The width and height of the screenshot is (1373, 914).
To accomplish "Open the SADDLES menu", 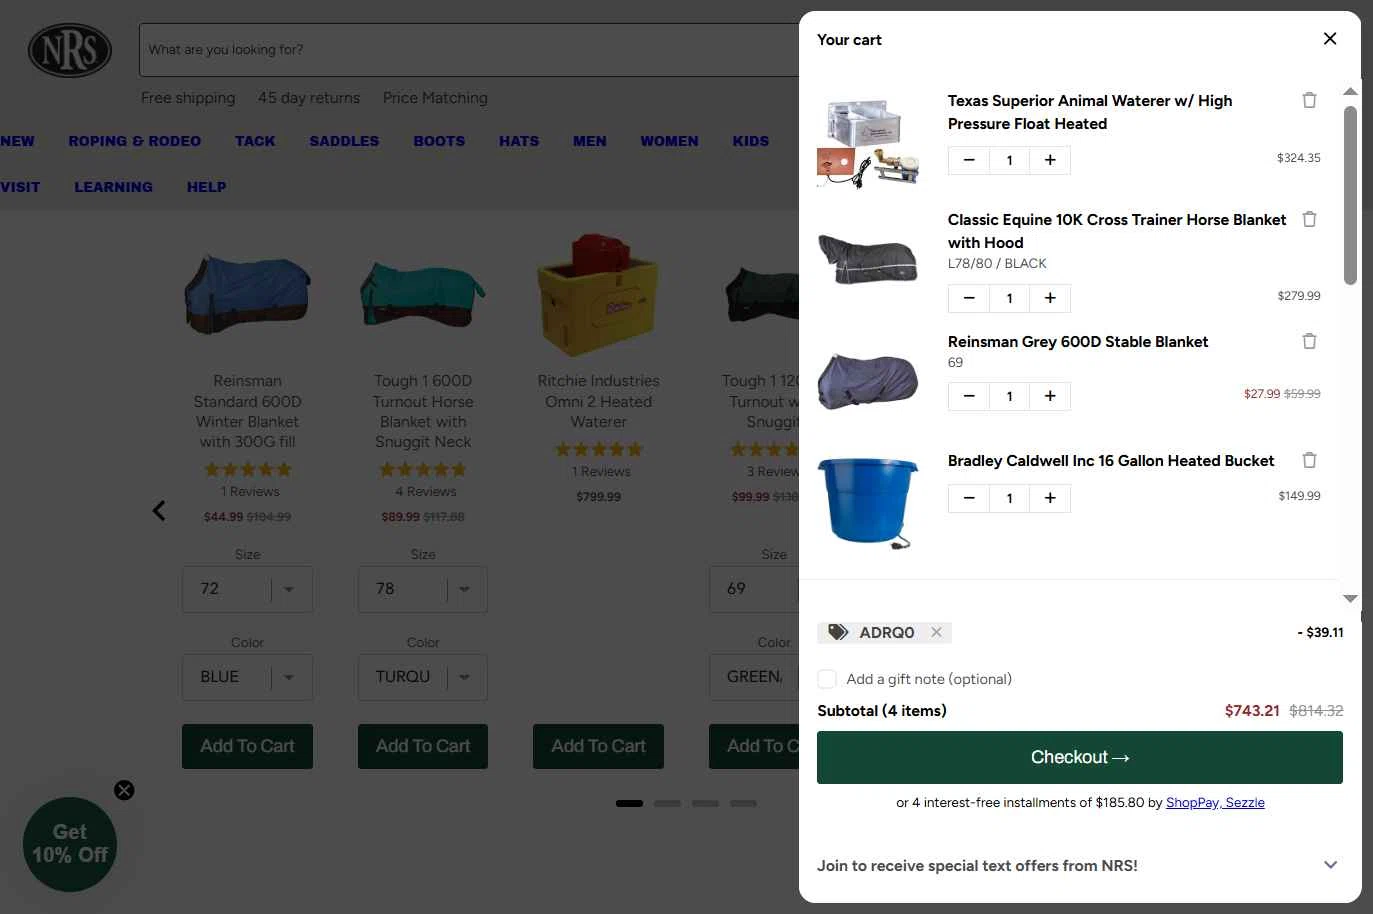I will [344, 141].
